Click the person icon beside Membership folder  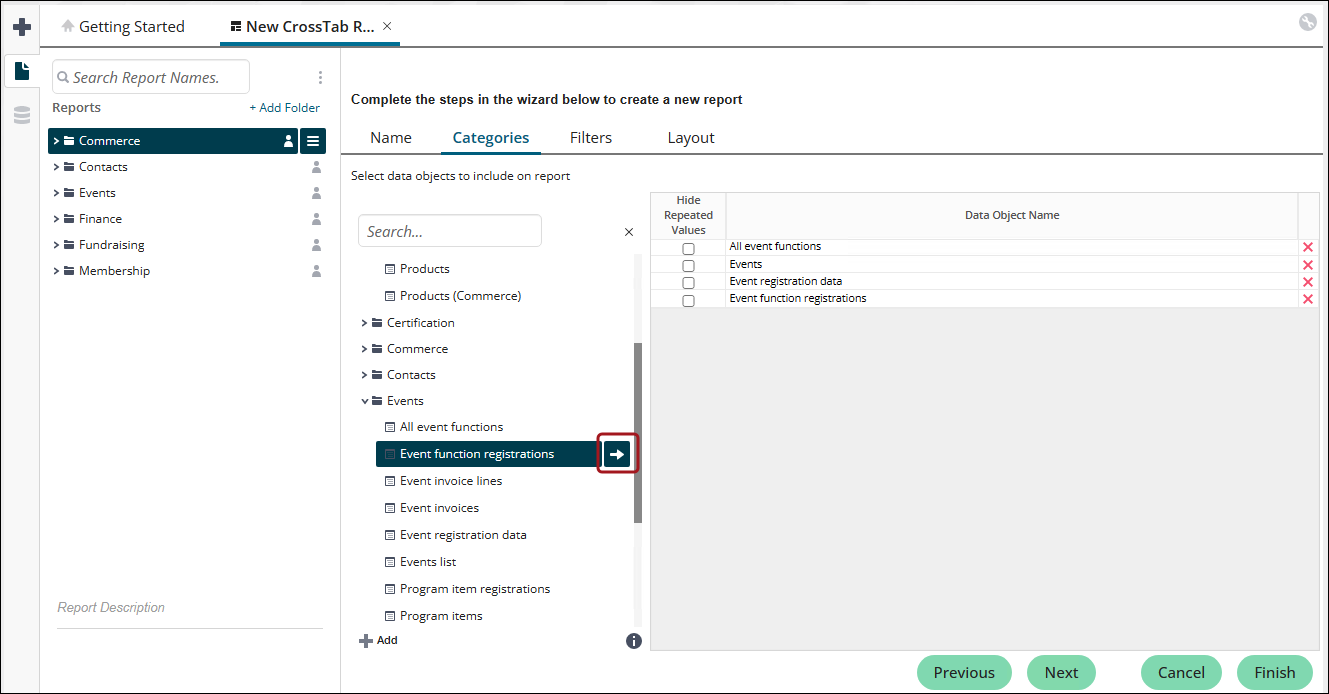tap(316, 271)
